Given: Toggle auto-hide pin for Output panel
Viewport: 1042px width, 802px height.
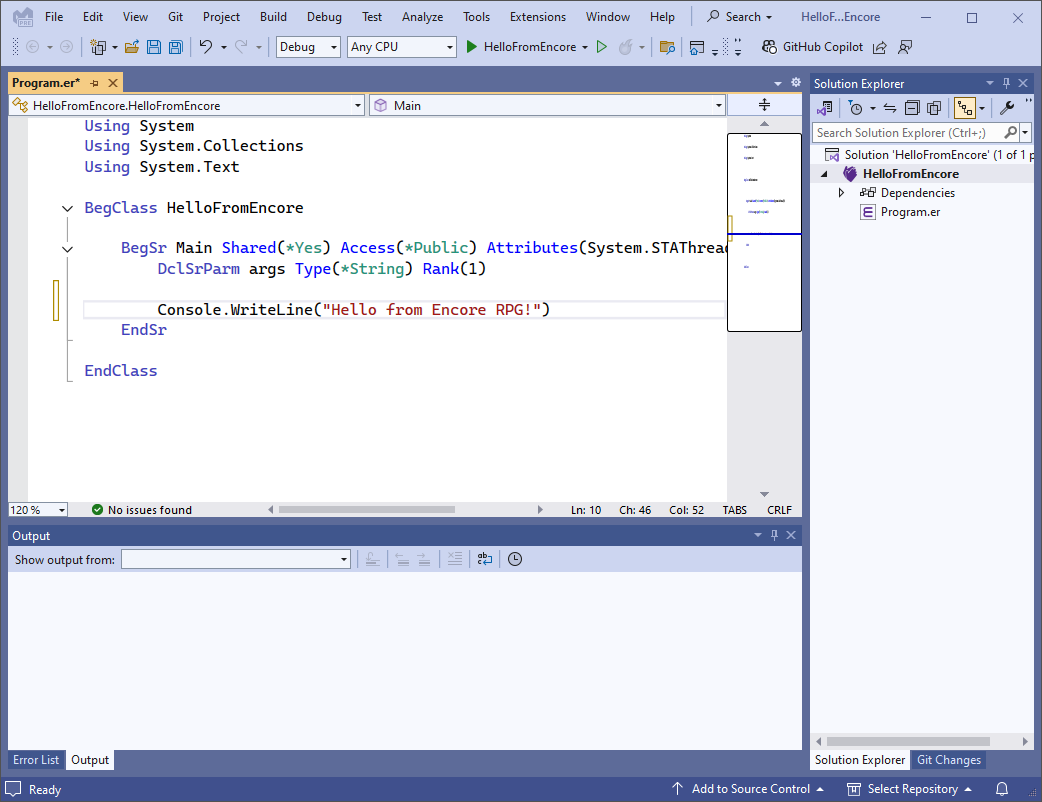Looking at the screenshot, I should click(774, 535).
